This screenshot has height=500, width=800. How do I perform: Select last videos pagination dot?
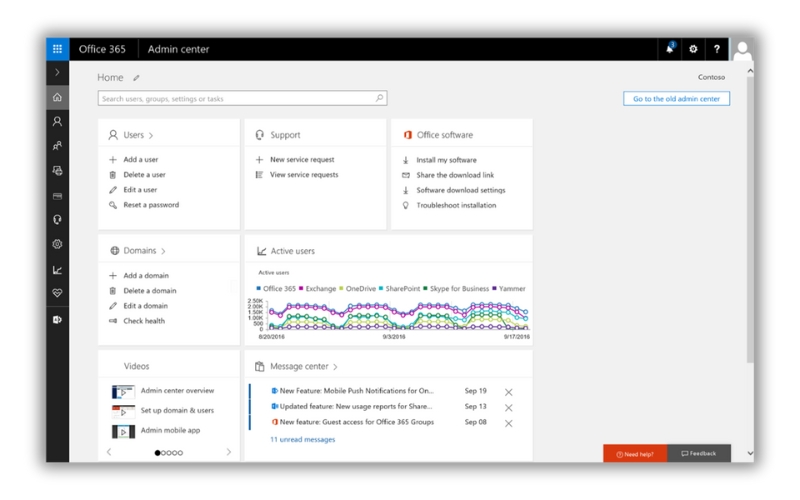[180, 453]
